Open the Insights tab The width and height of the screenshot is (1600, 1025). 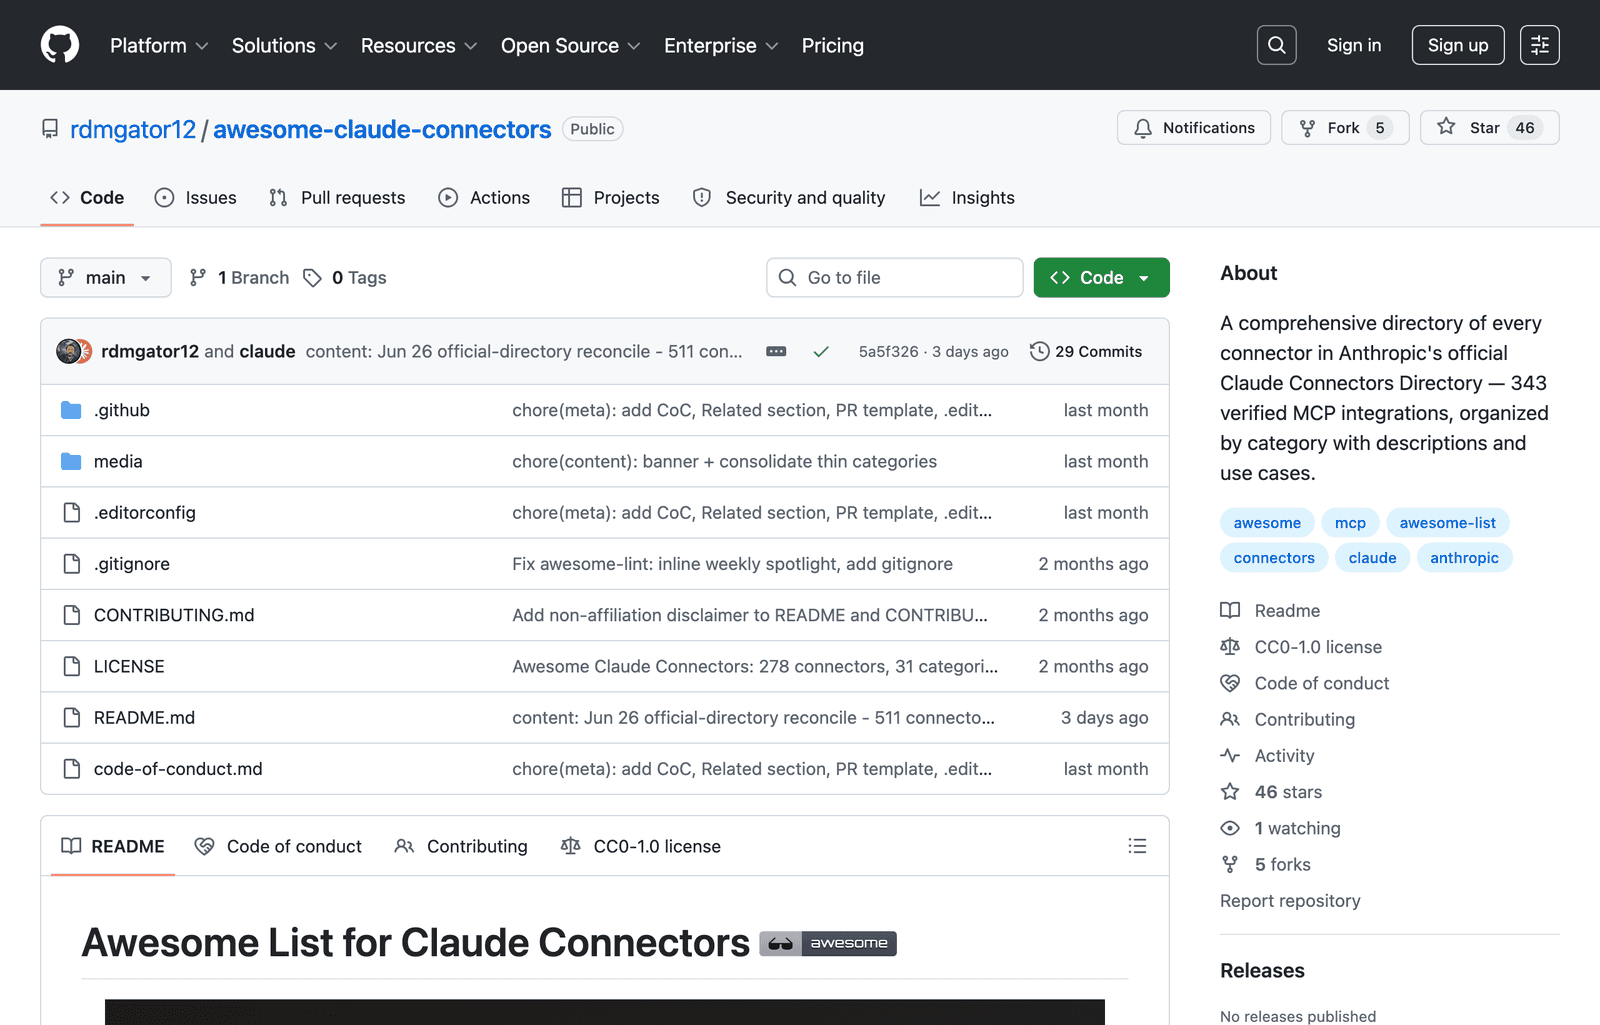967,198
